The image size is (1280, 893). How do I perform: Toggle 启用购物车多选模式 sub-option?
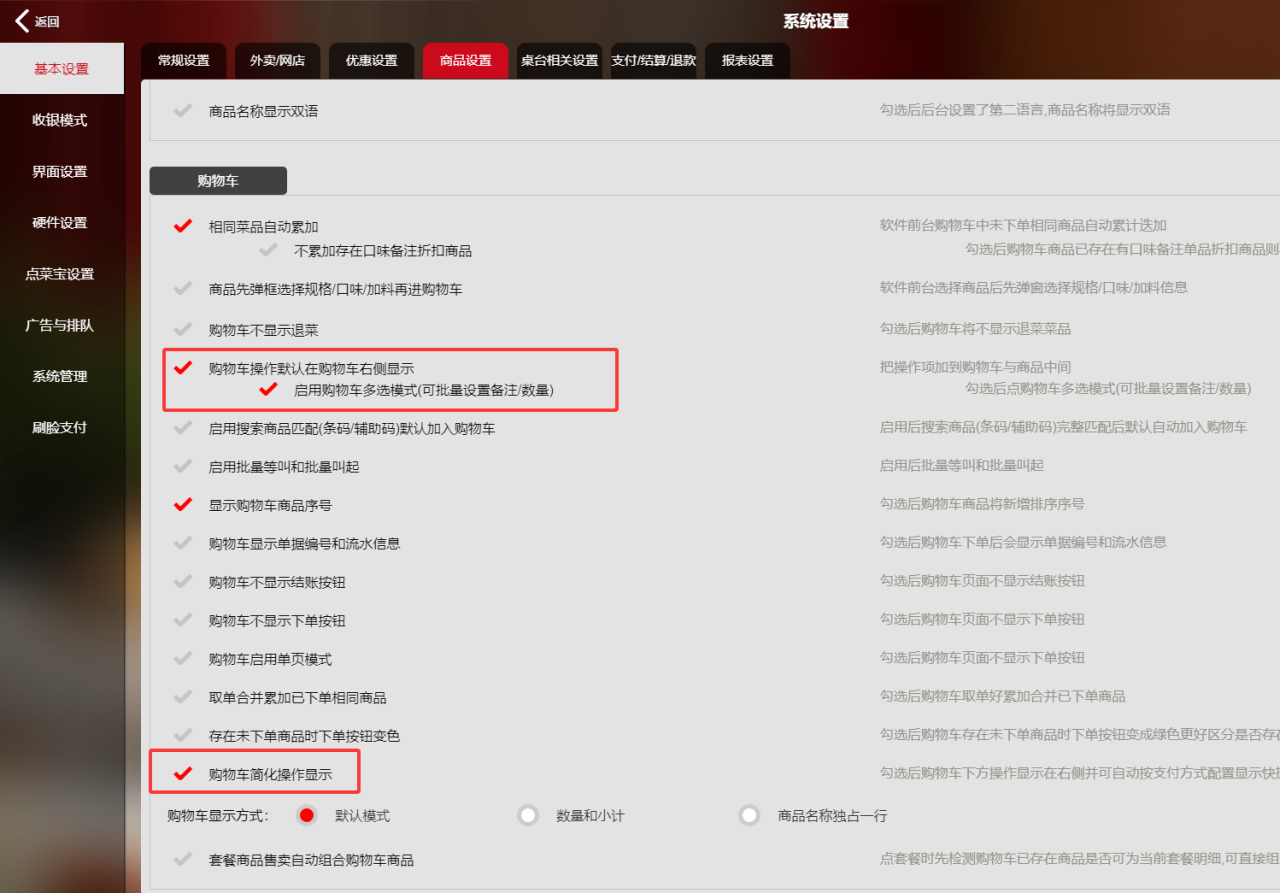268,390
